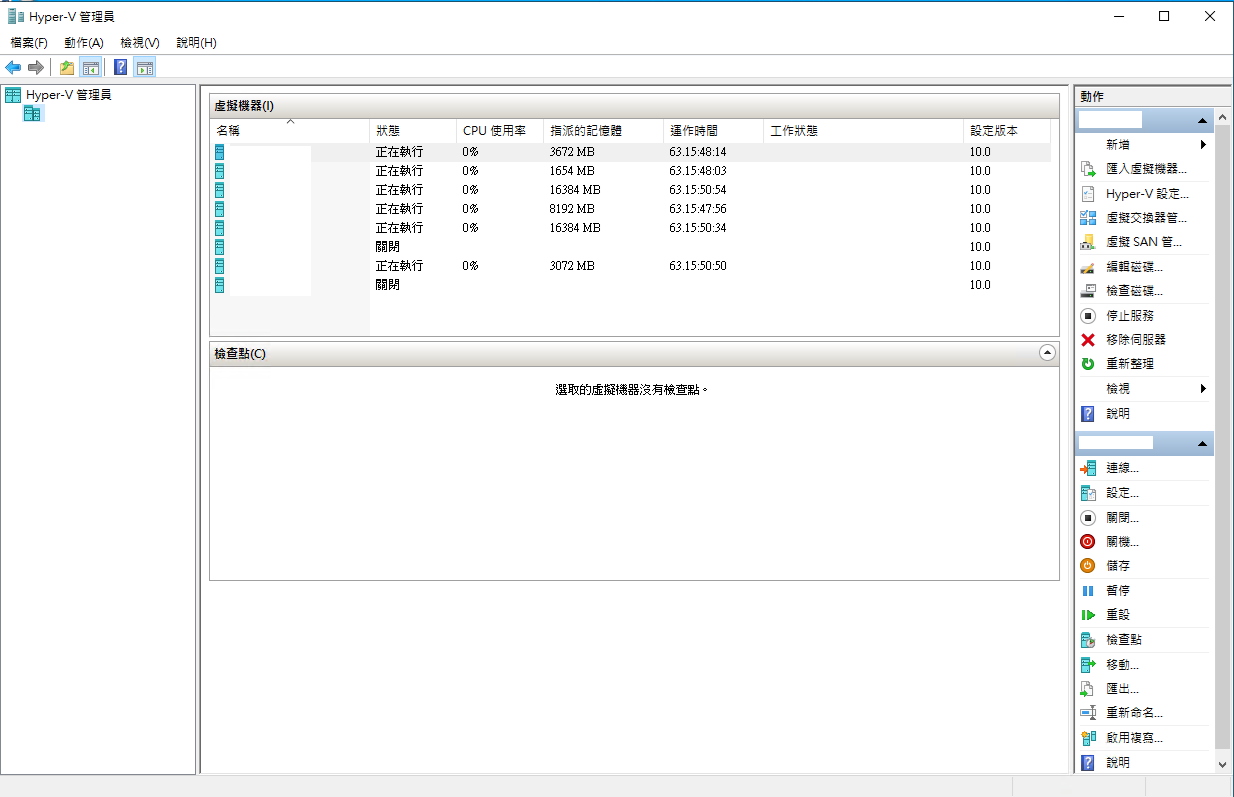
Task: Select Hyper-V 管理員 root node in tree
Action: [x=69, y=95]
